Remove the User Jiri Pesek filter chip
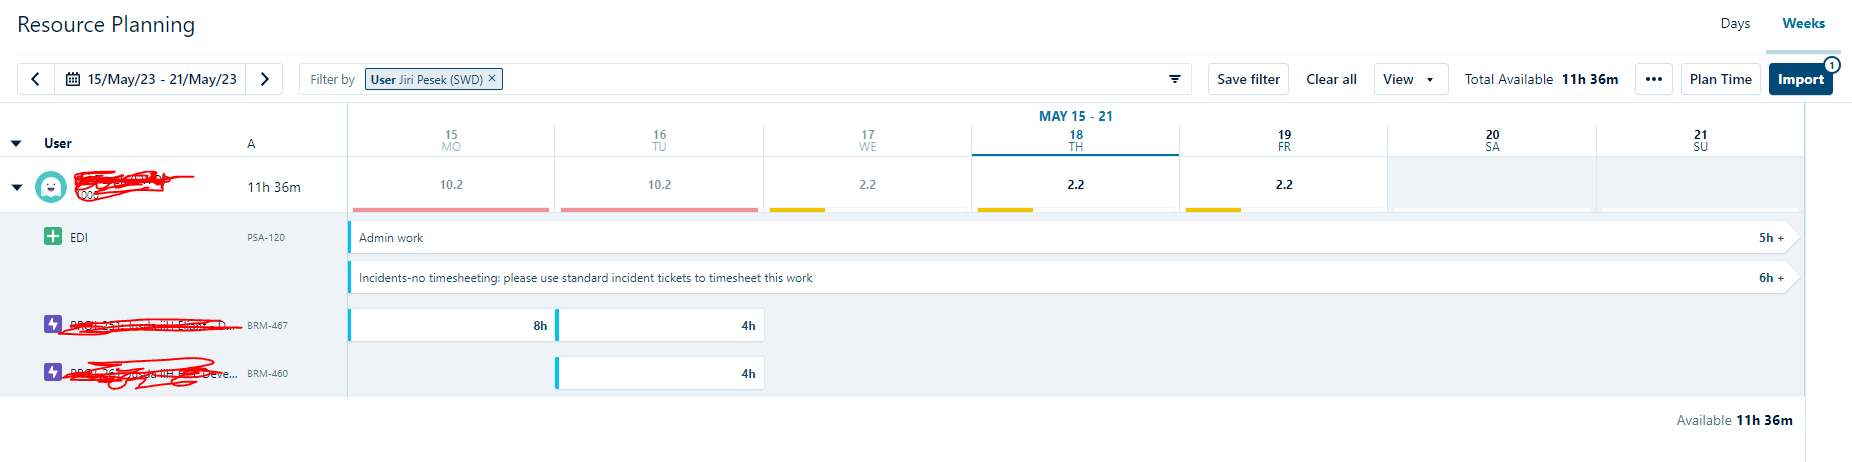Image resolution: width=1852 pixels, height=462 pixels. pyautogui.click(x=492, y=78)
